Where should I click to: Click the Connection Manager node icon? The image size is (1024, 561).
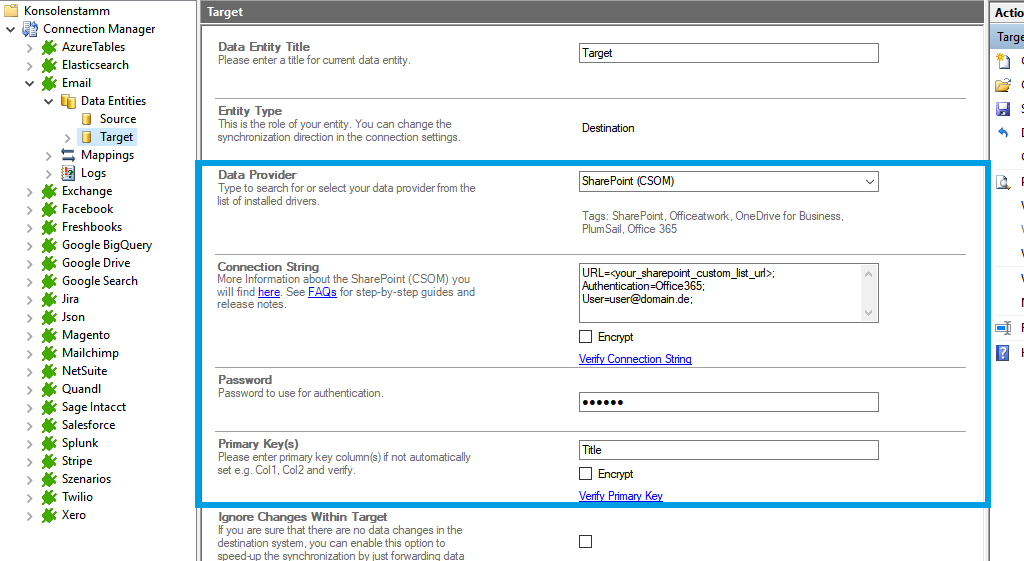click(30, 29)
